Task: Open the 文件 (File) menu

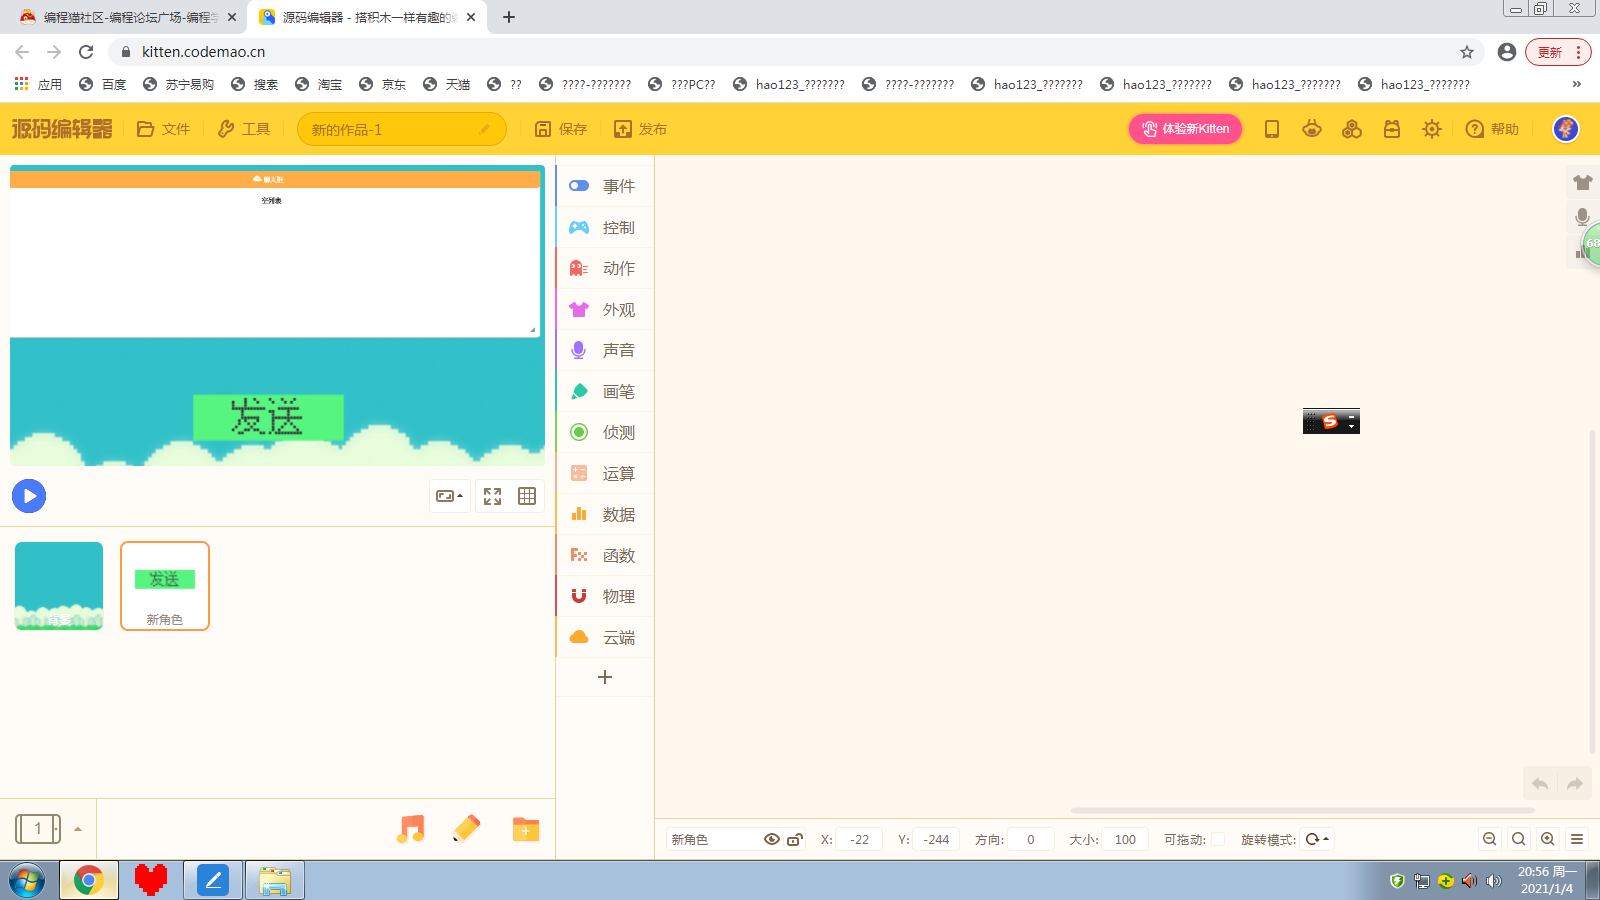Action: tap(163, 129)
